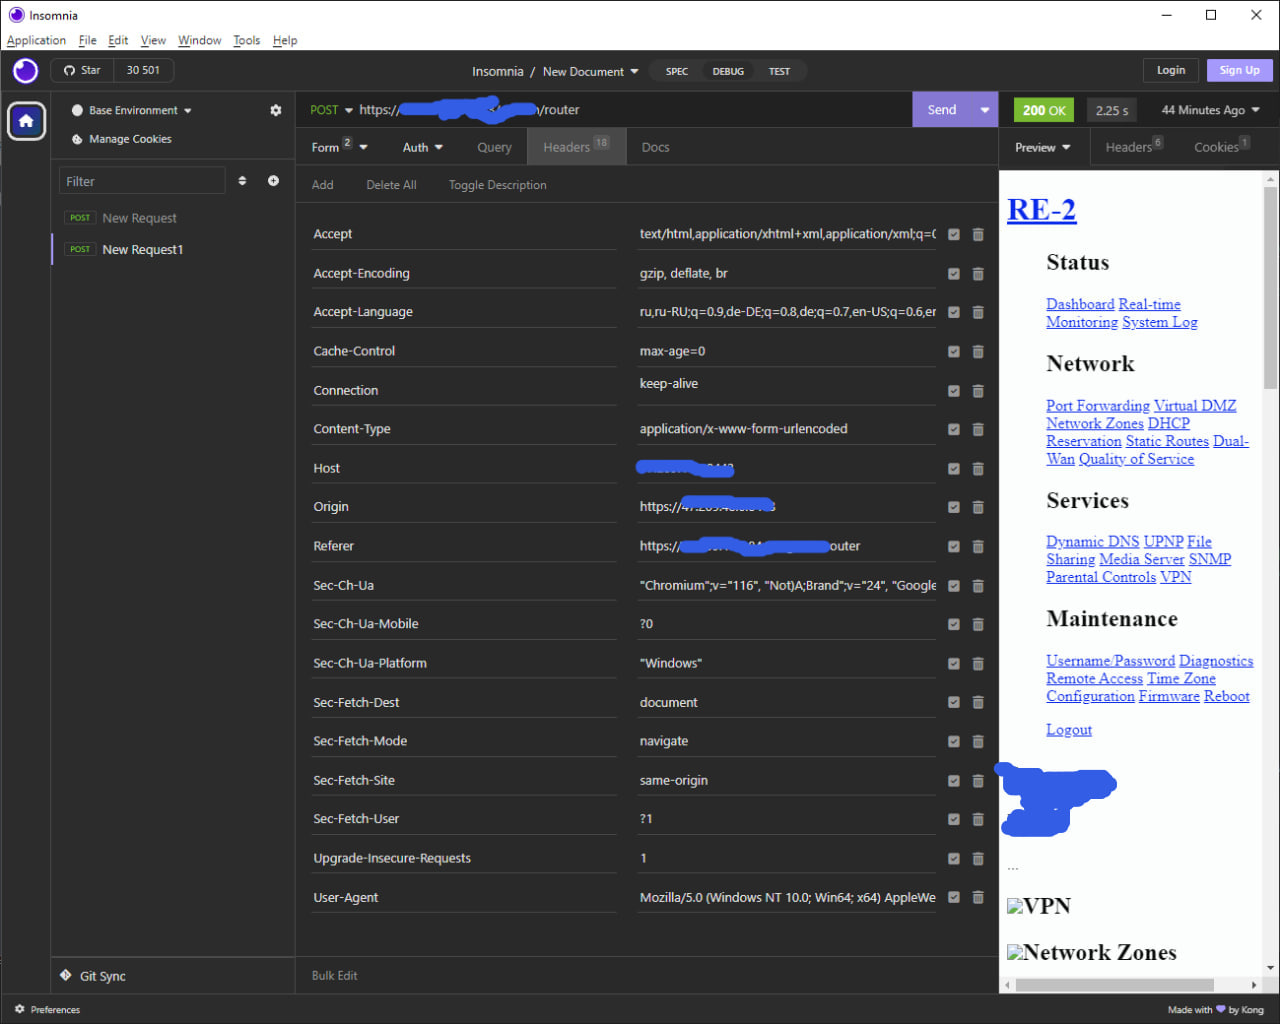Click the Git Sync icon at bottom
1280x1024 pixels.
(x=66, y=975)
